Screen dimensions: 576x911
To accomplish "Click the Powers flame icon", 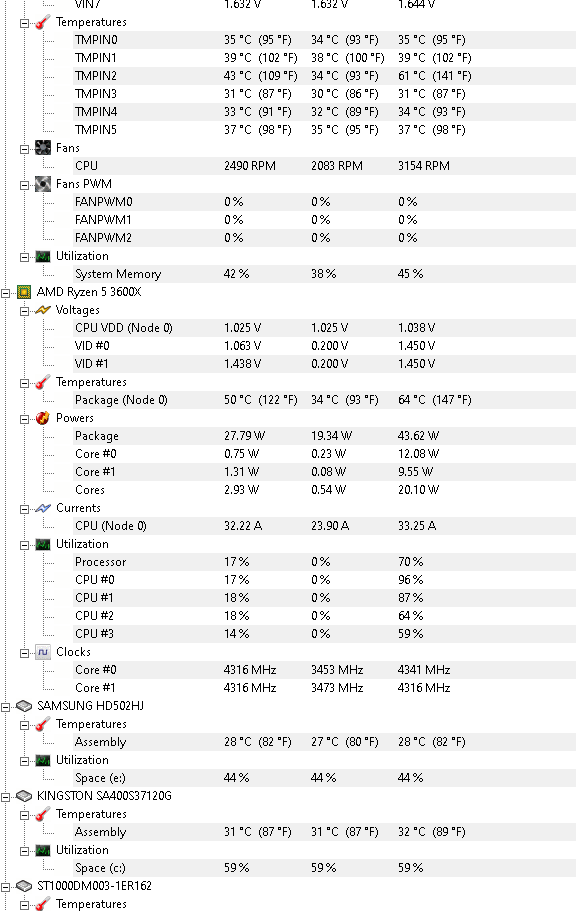I will coord(43,418).
